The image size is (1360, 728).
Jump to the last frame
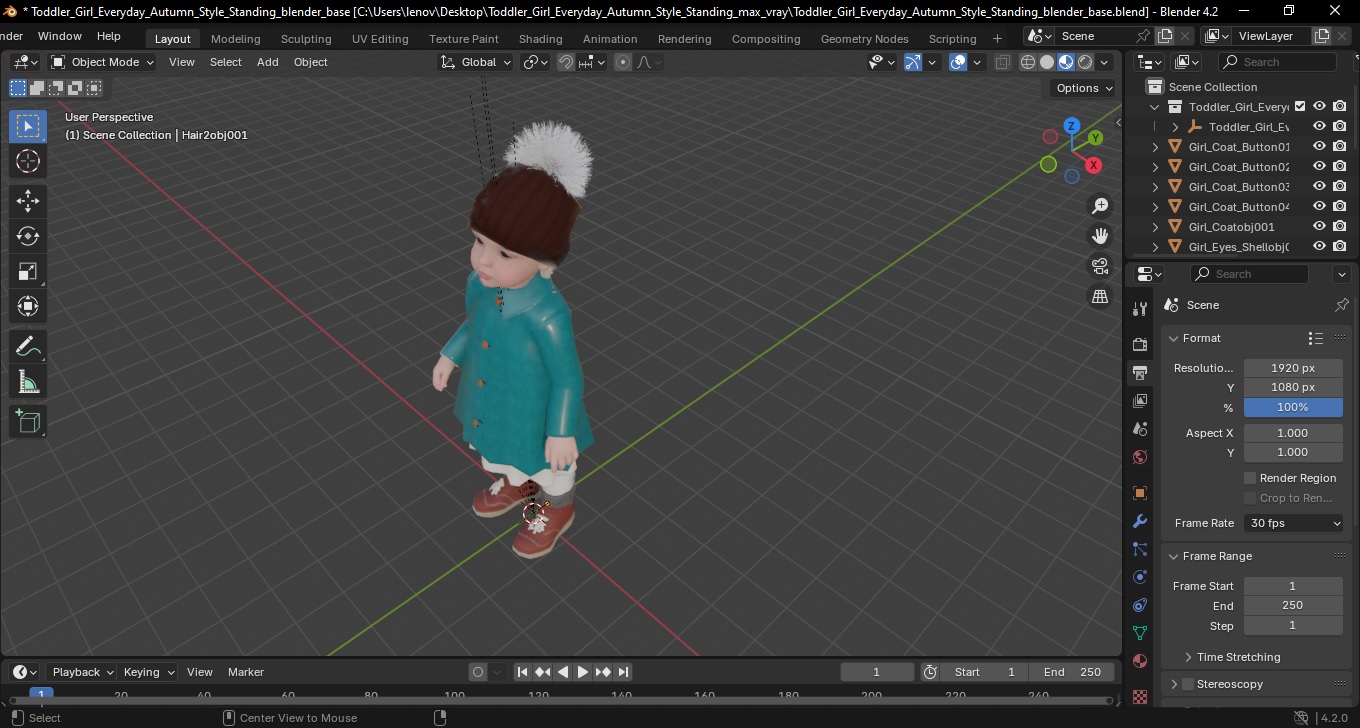tap(623, 672)
